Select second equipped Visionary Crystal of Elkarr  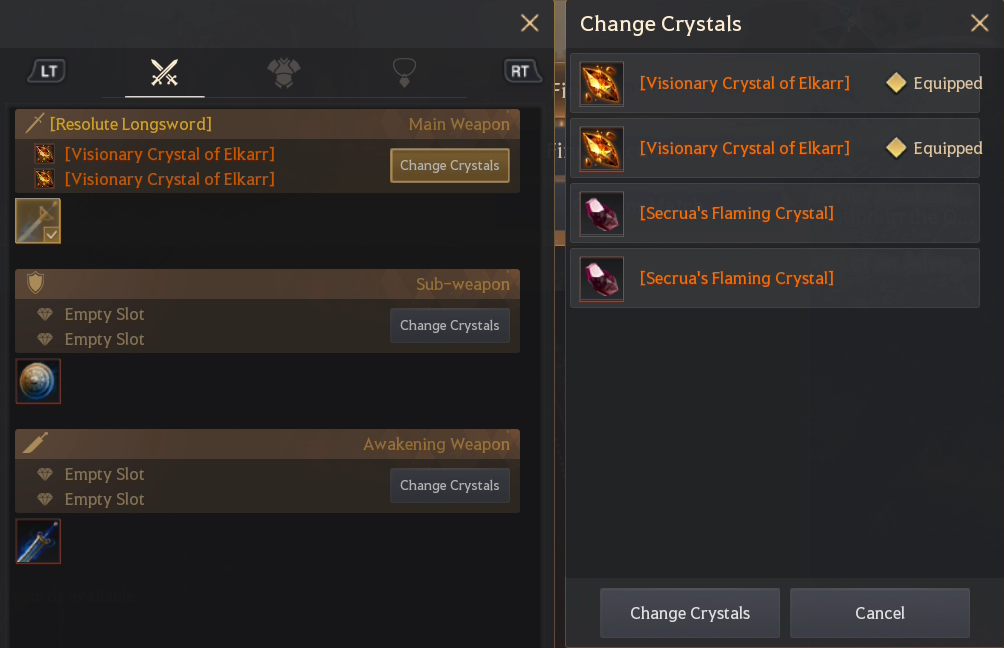coord(775,148)
